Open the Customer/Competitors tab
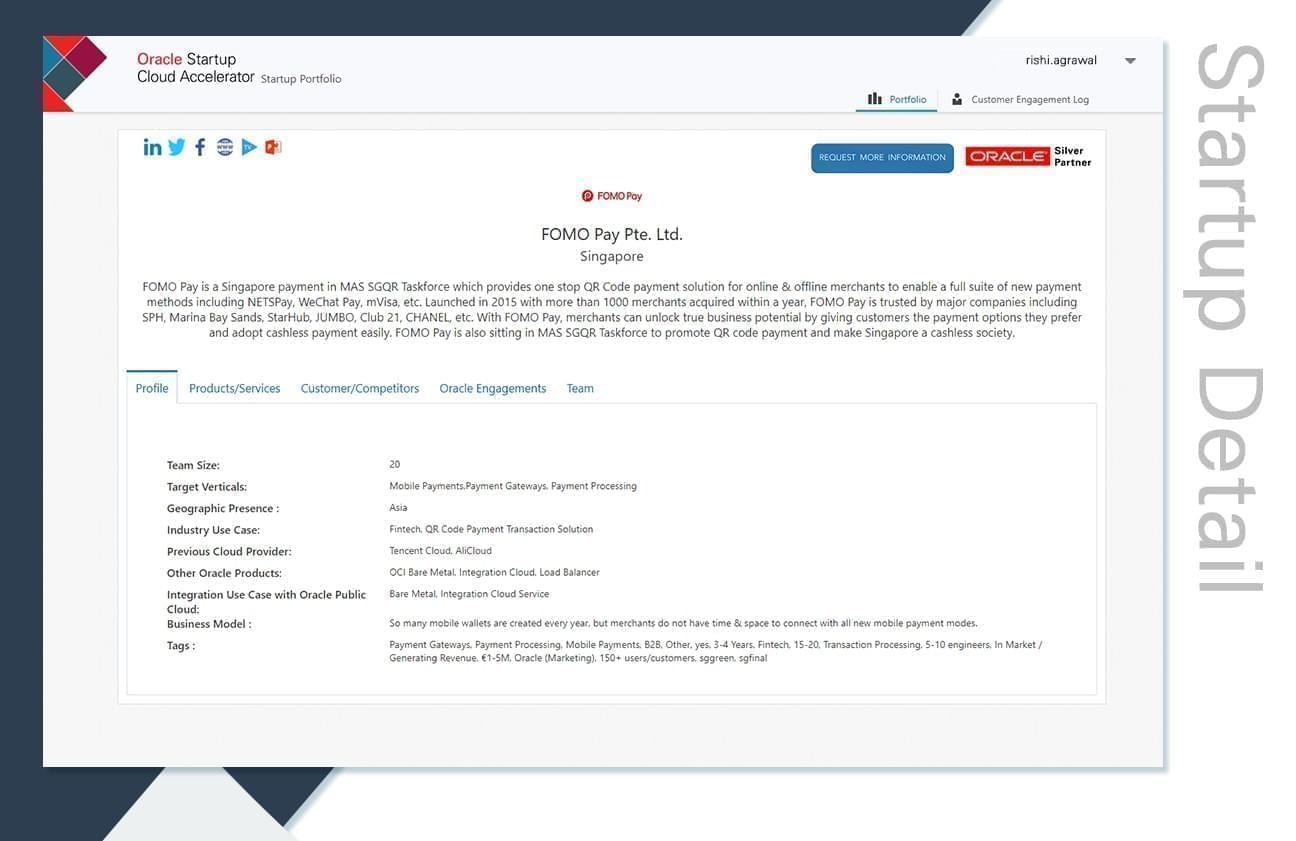The height and width of the screenshot is (841, 1296). (x=359, y=388)
